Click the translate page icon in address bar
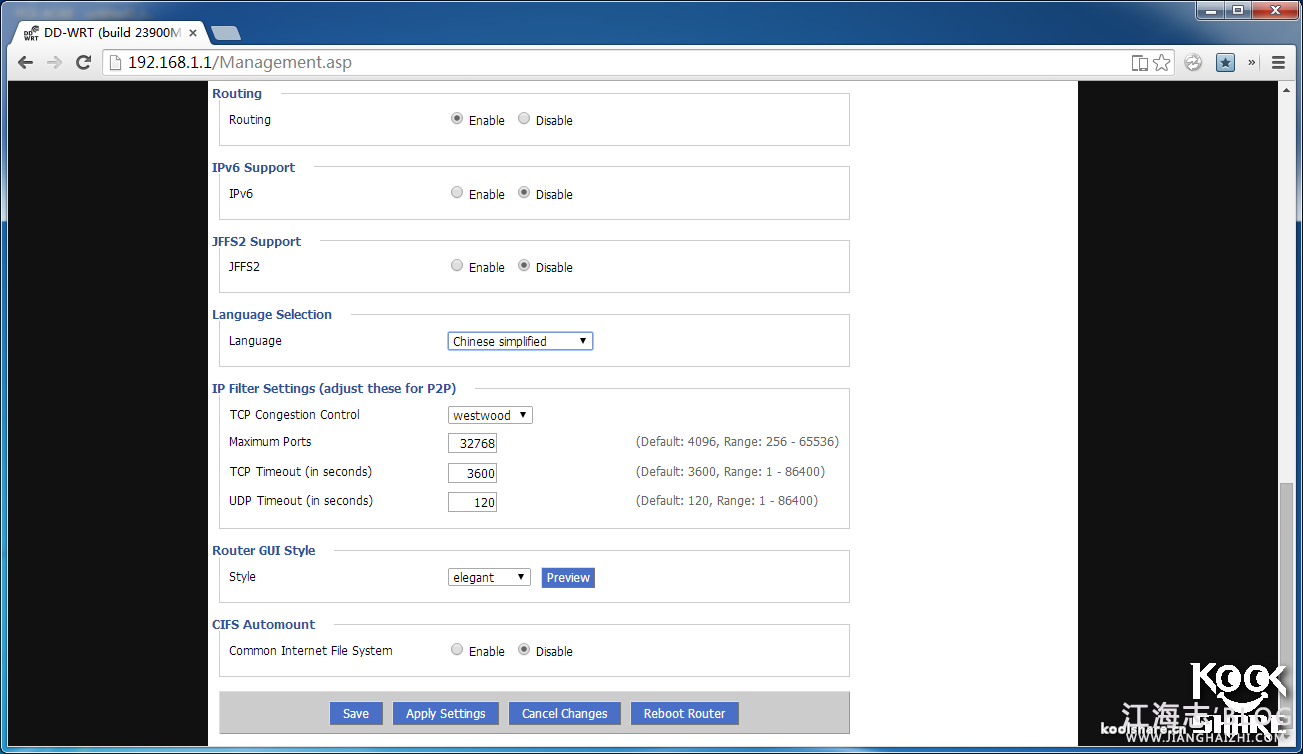This screenshot has width=1303, height=754. (1139, 63)
